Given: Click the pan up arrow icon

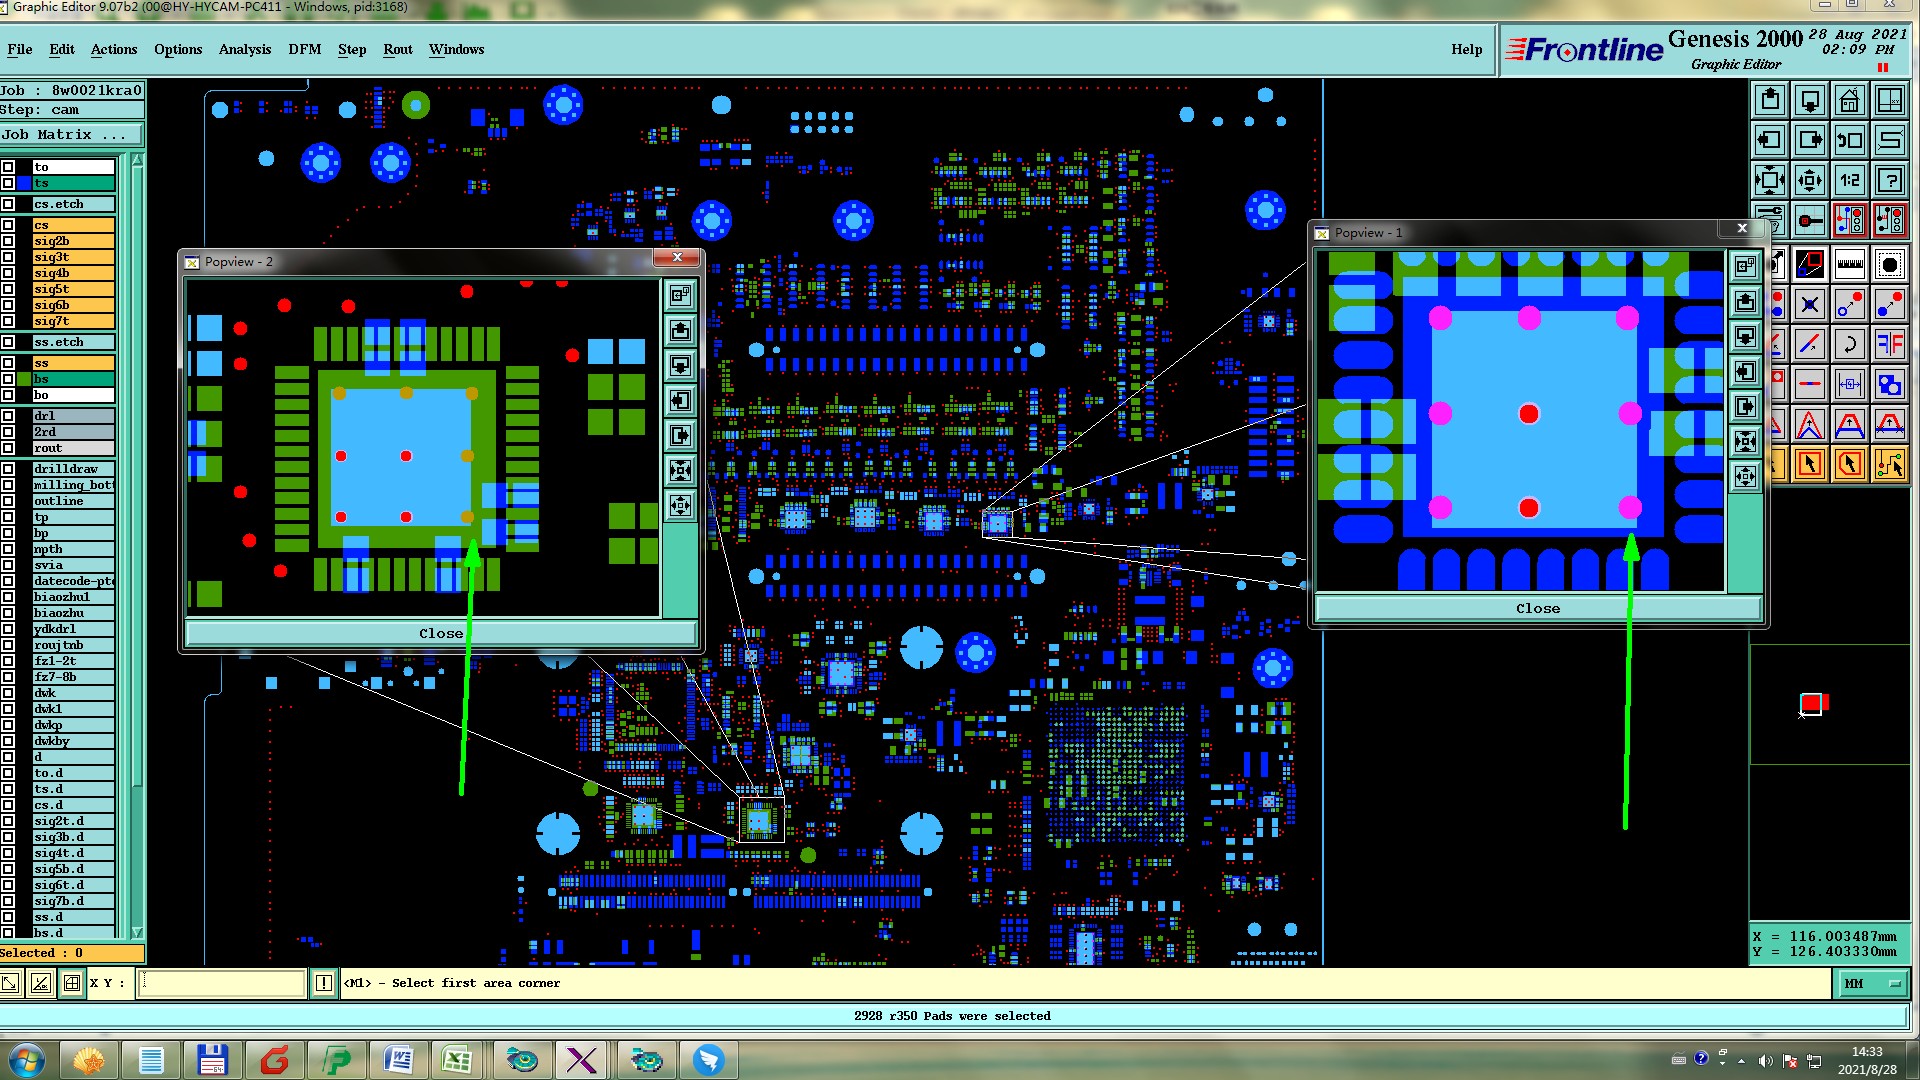Looking at the screenshot, I should [x=1770, y=100].
